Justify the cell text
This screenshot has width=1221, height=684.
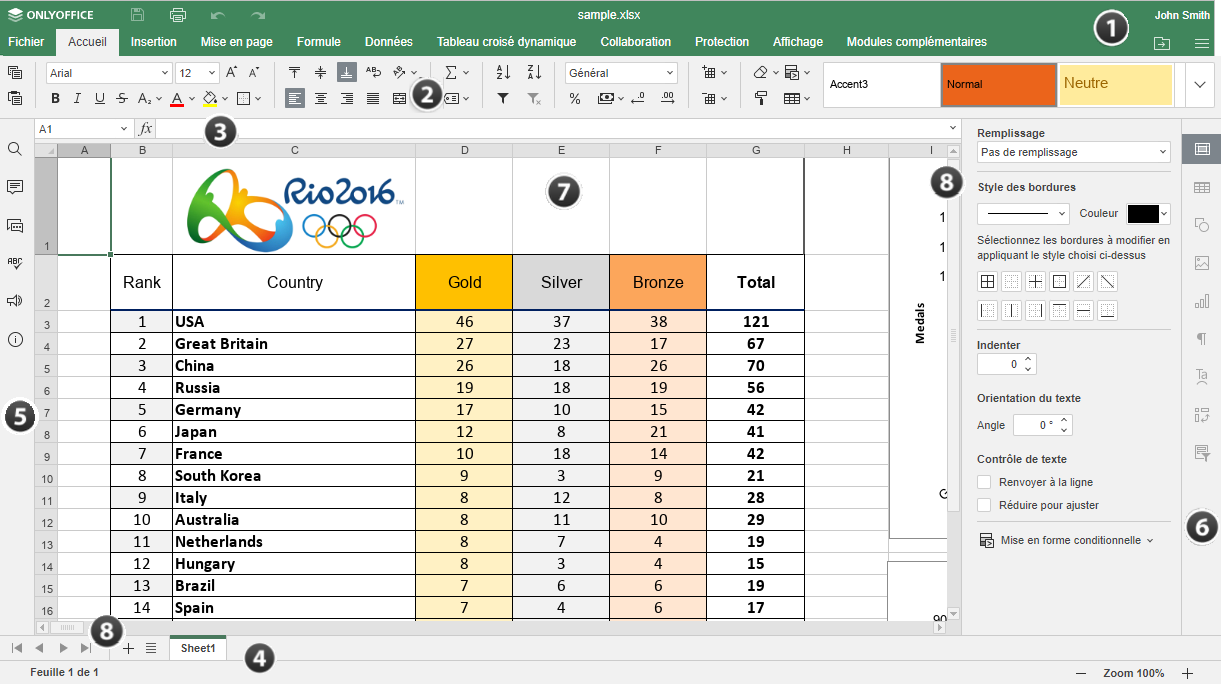373,98
